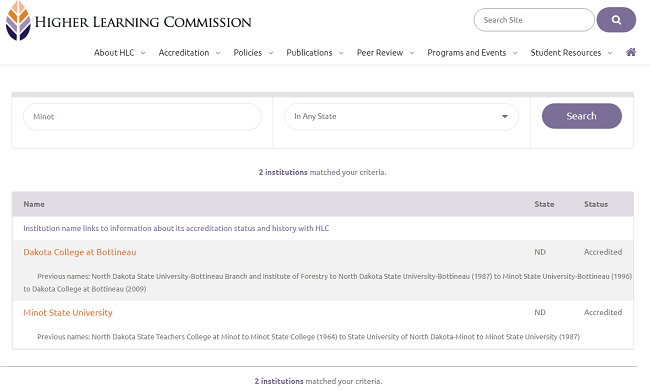Click the institution name field containing Minot
650x391 pixels.
[x=142, y=117]
